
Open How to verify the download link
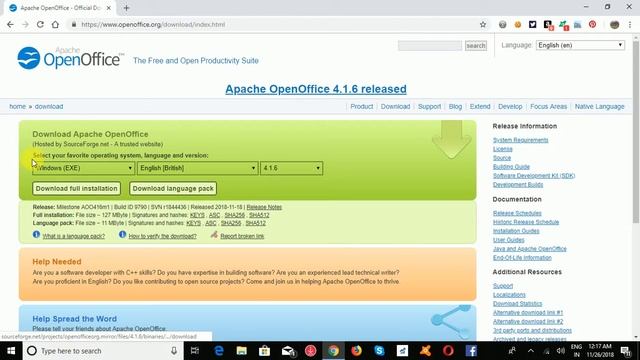click(162, 236)
